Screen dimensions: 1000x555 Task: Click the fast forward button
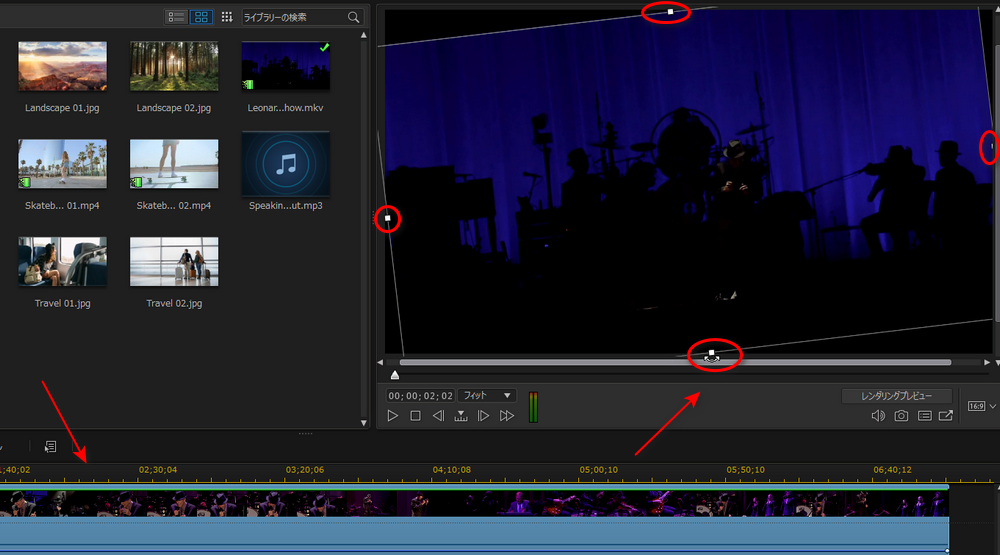click(x=507, y=416)
